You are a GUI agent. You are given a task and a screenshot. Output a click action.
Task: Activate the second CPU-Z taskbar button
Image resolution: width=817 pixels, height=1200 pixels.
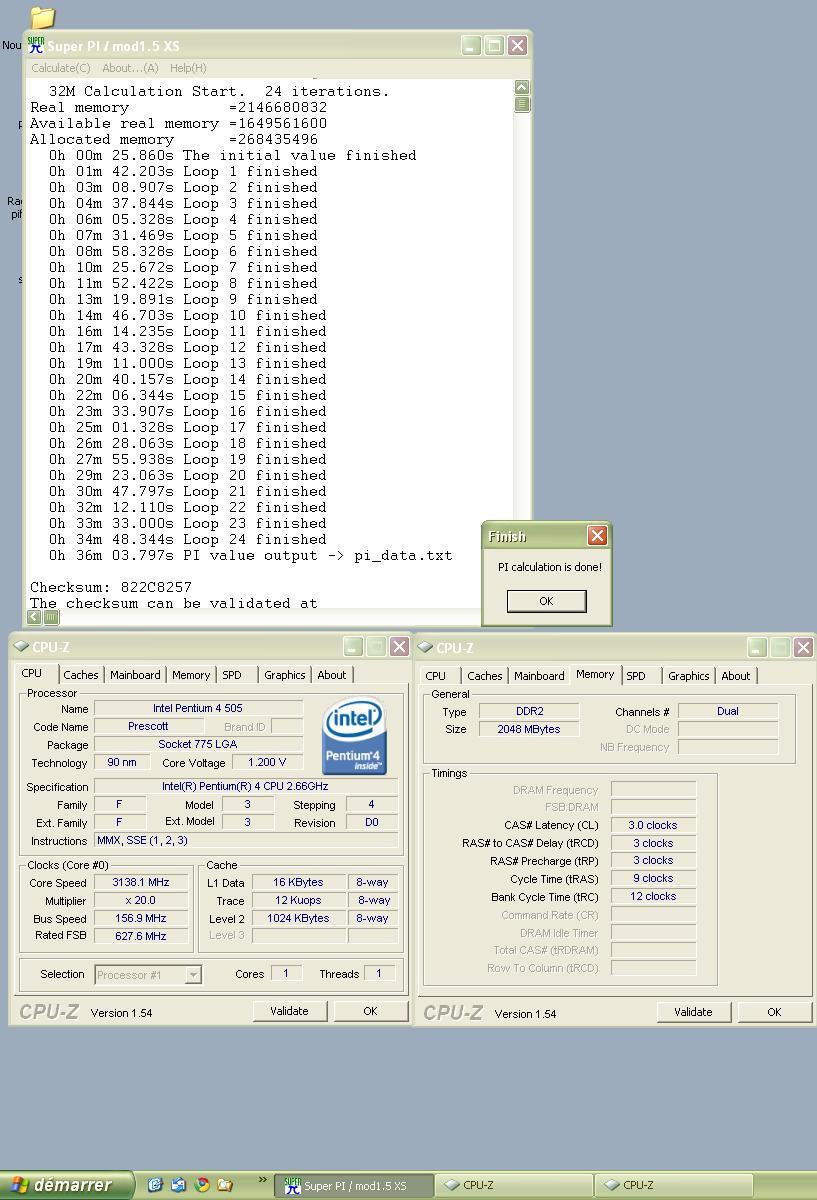pos(674,1186)
